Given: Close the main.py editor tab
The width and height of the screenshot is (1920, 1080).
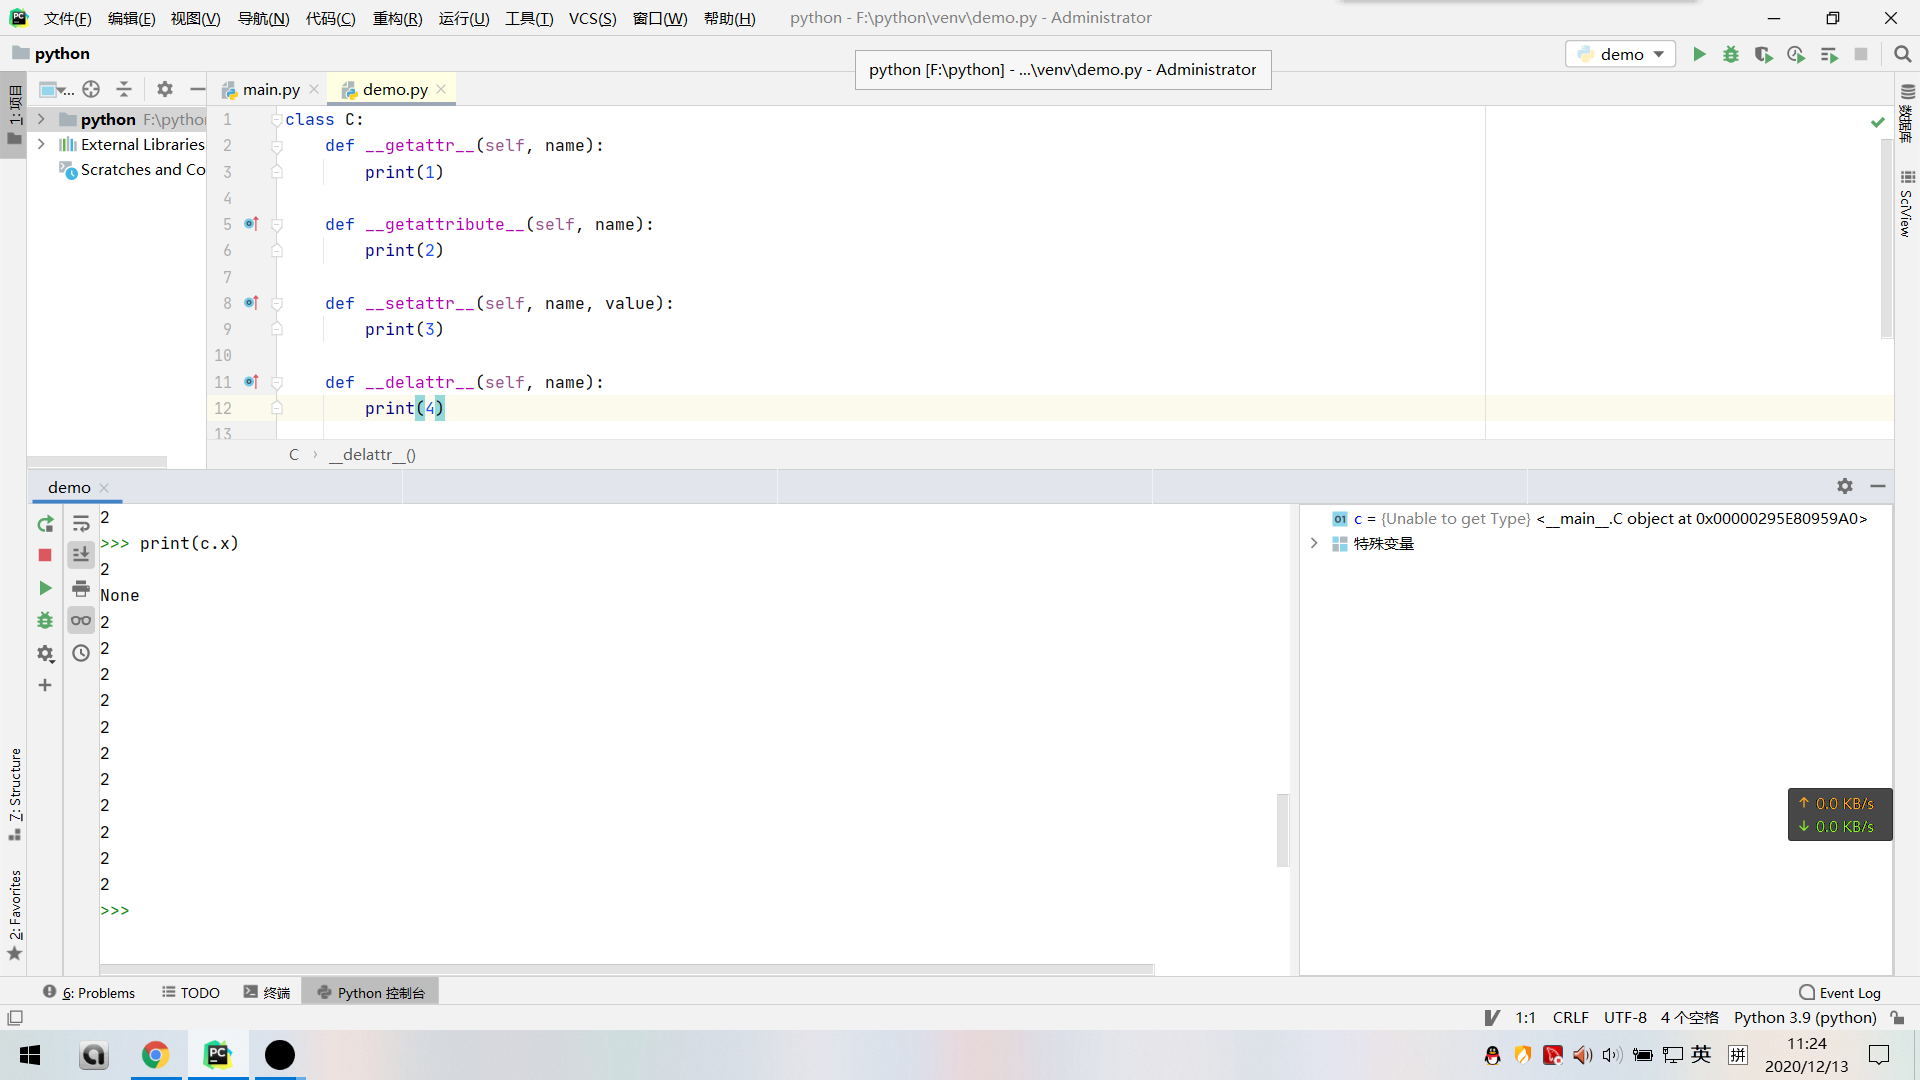Looking at the screenshot, I should click(x=314, y=89).
